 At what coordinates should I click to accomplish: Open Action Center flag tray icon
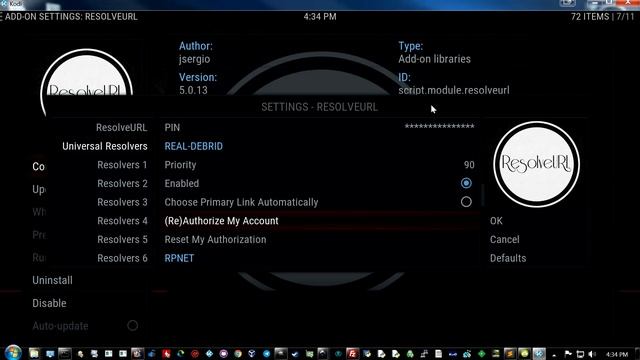pos(568,353)
